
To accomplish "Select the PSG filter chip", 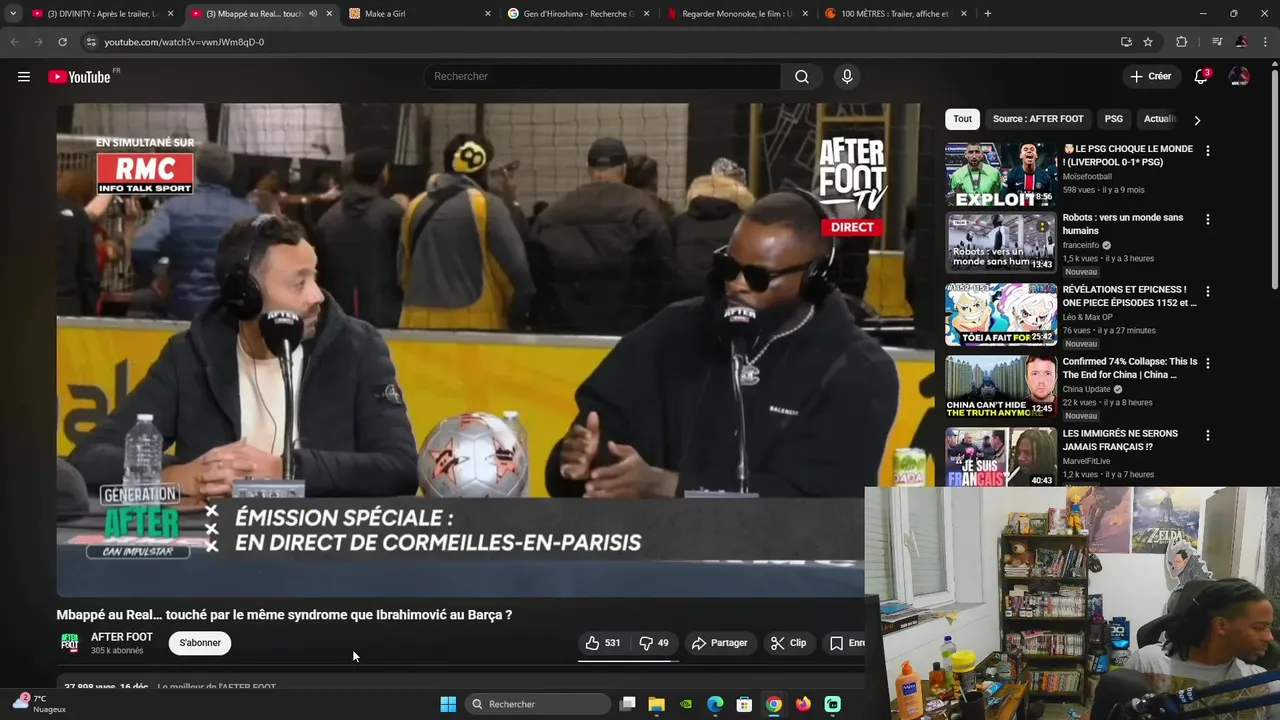I will coord(1114,119).
